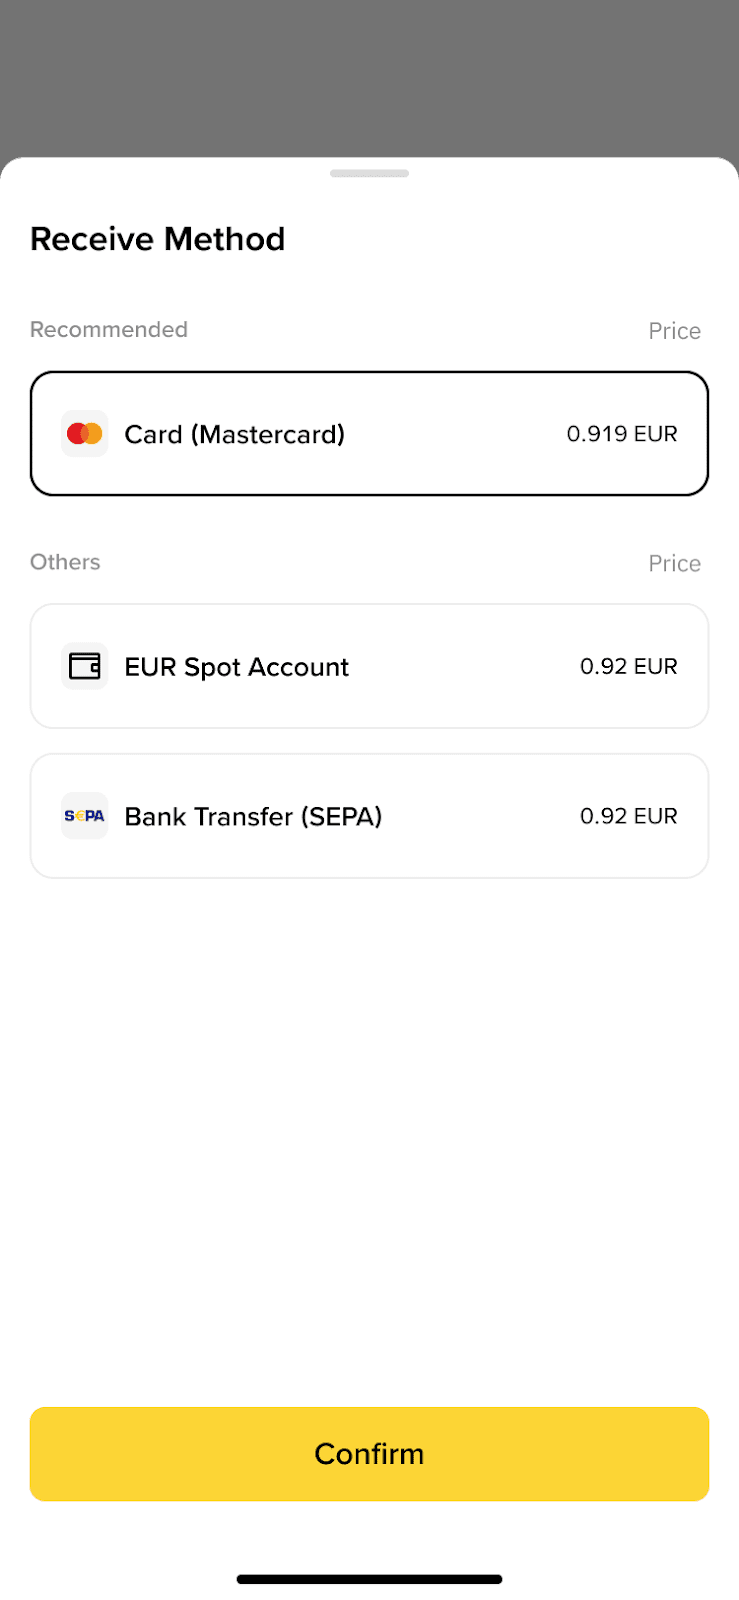Click the 0.919 EUR price

click(x=622, y=434)
